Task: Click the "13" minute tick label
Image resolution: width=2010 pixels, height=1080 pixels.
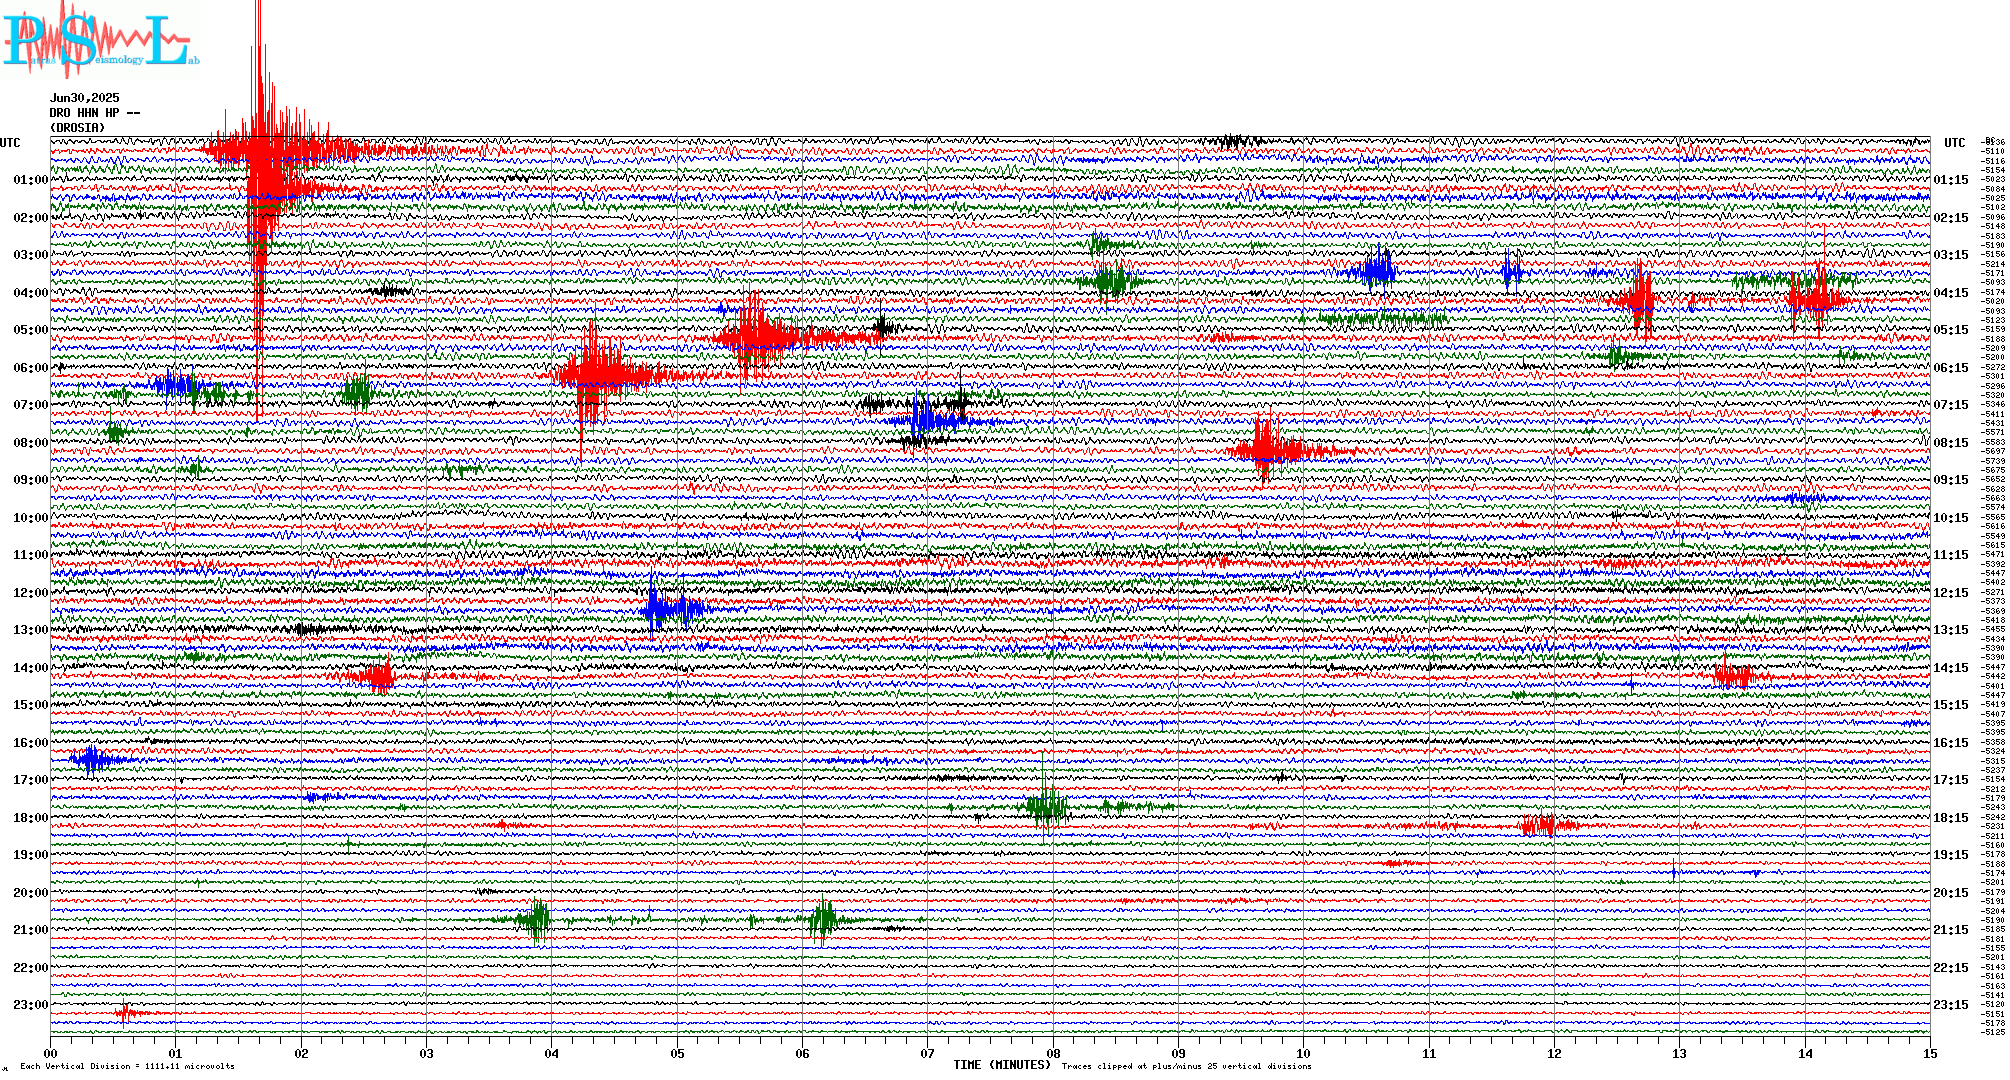Action: tap(1680, 1053)
